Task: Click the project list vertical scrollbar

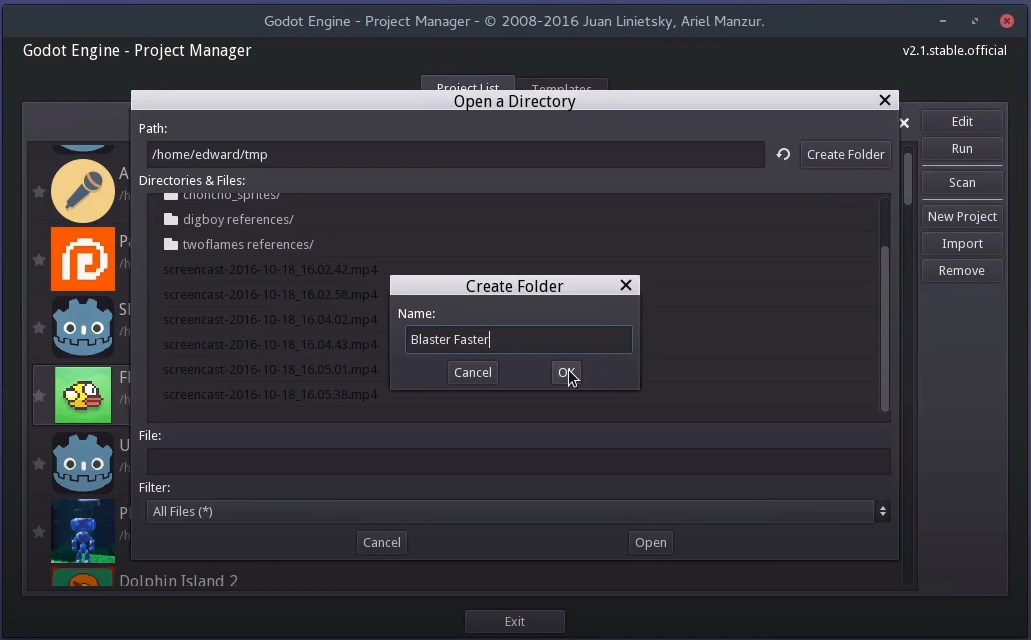Action: (908, 178)
